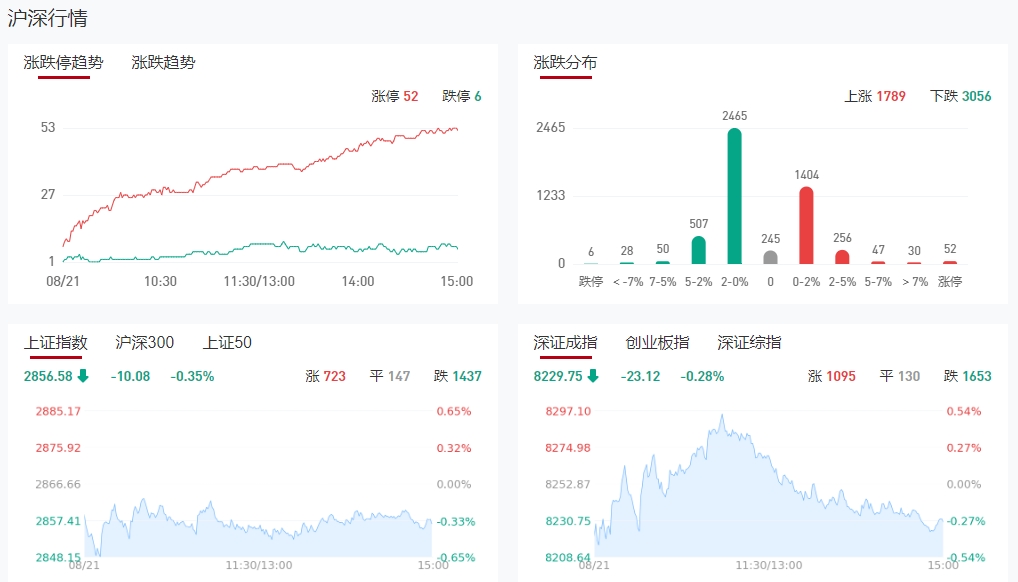Click the 上涨 1789 total label
1018x582 pixels.
tap(875, 97)
